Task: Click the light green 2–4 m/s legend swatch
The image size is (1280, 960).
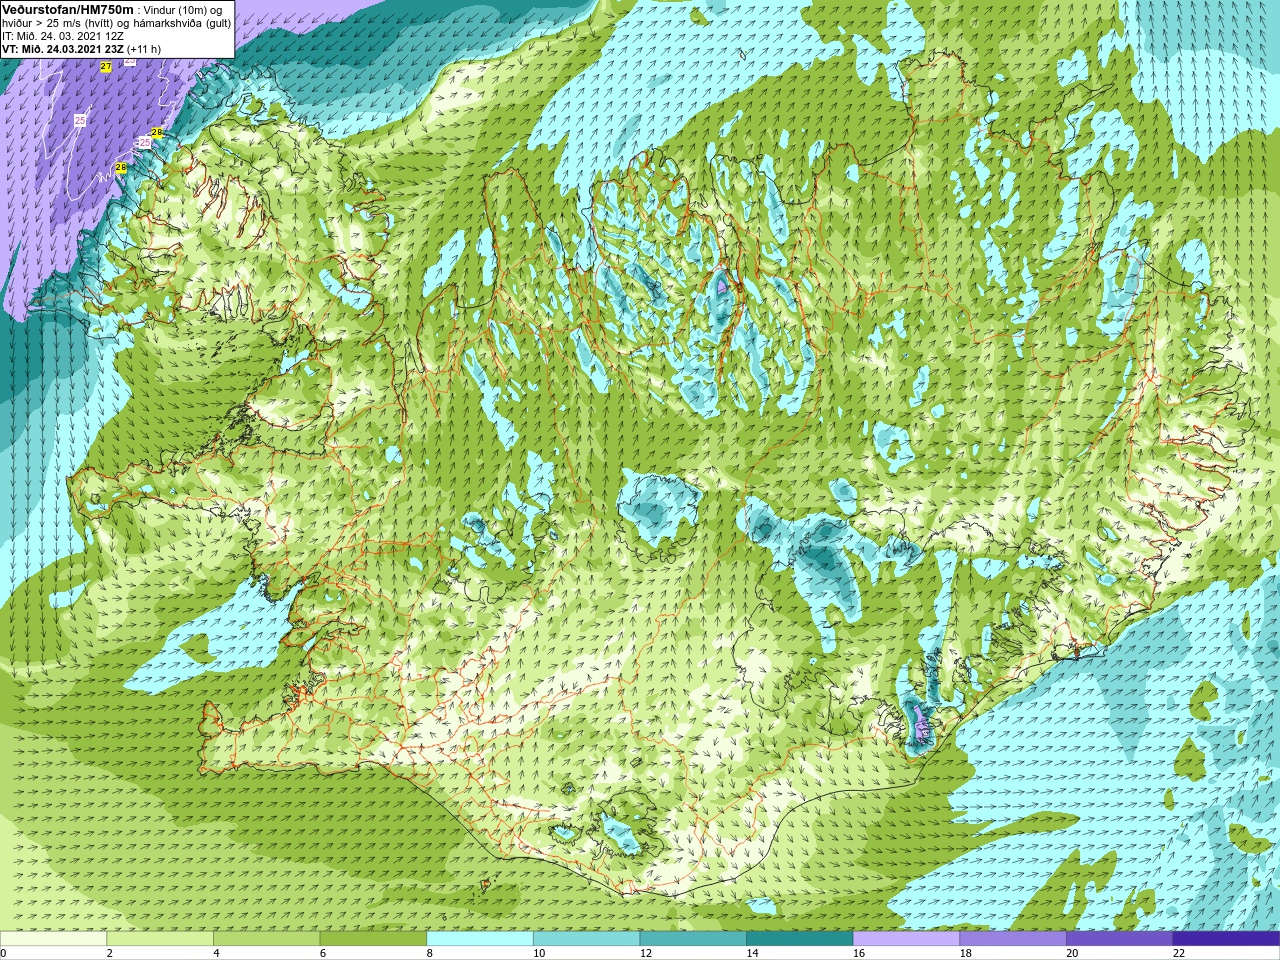Action: (x=160, y=939)
